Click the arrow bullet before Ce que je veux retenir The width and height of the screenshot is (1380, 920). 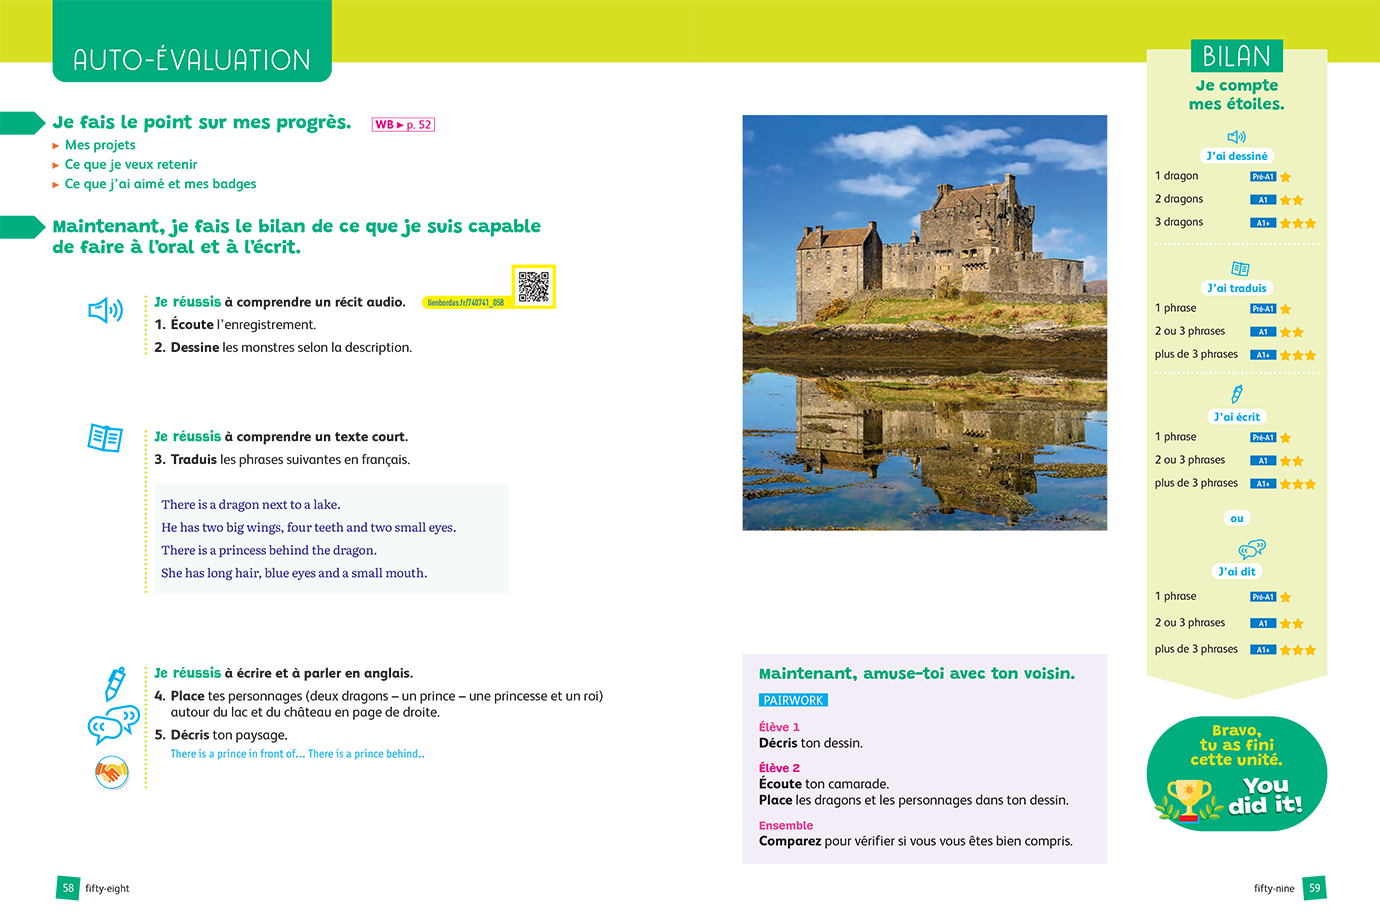pyautogui.click(x=56, y=165)
